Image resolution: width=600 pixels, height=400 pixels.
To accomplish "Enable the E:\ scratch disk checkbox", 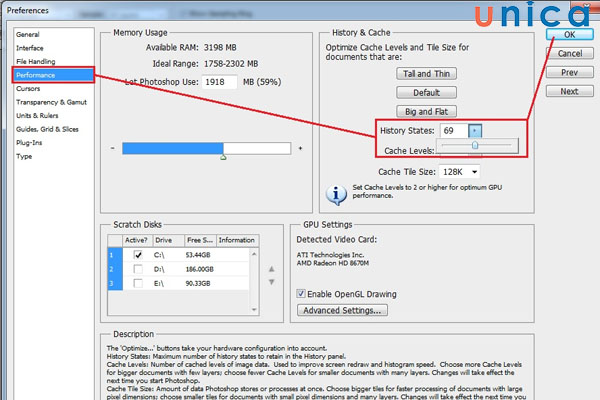I will coord(138,283).
